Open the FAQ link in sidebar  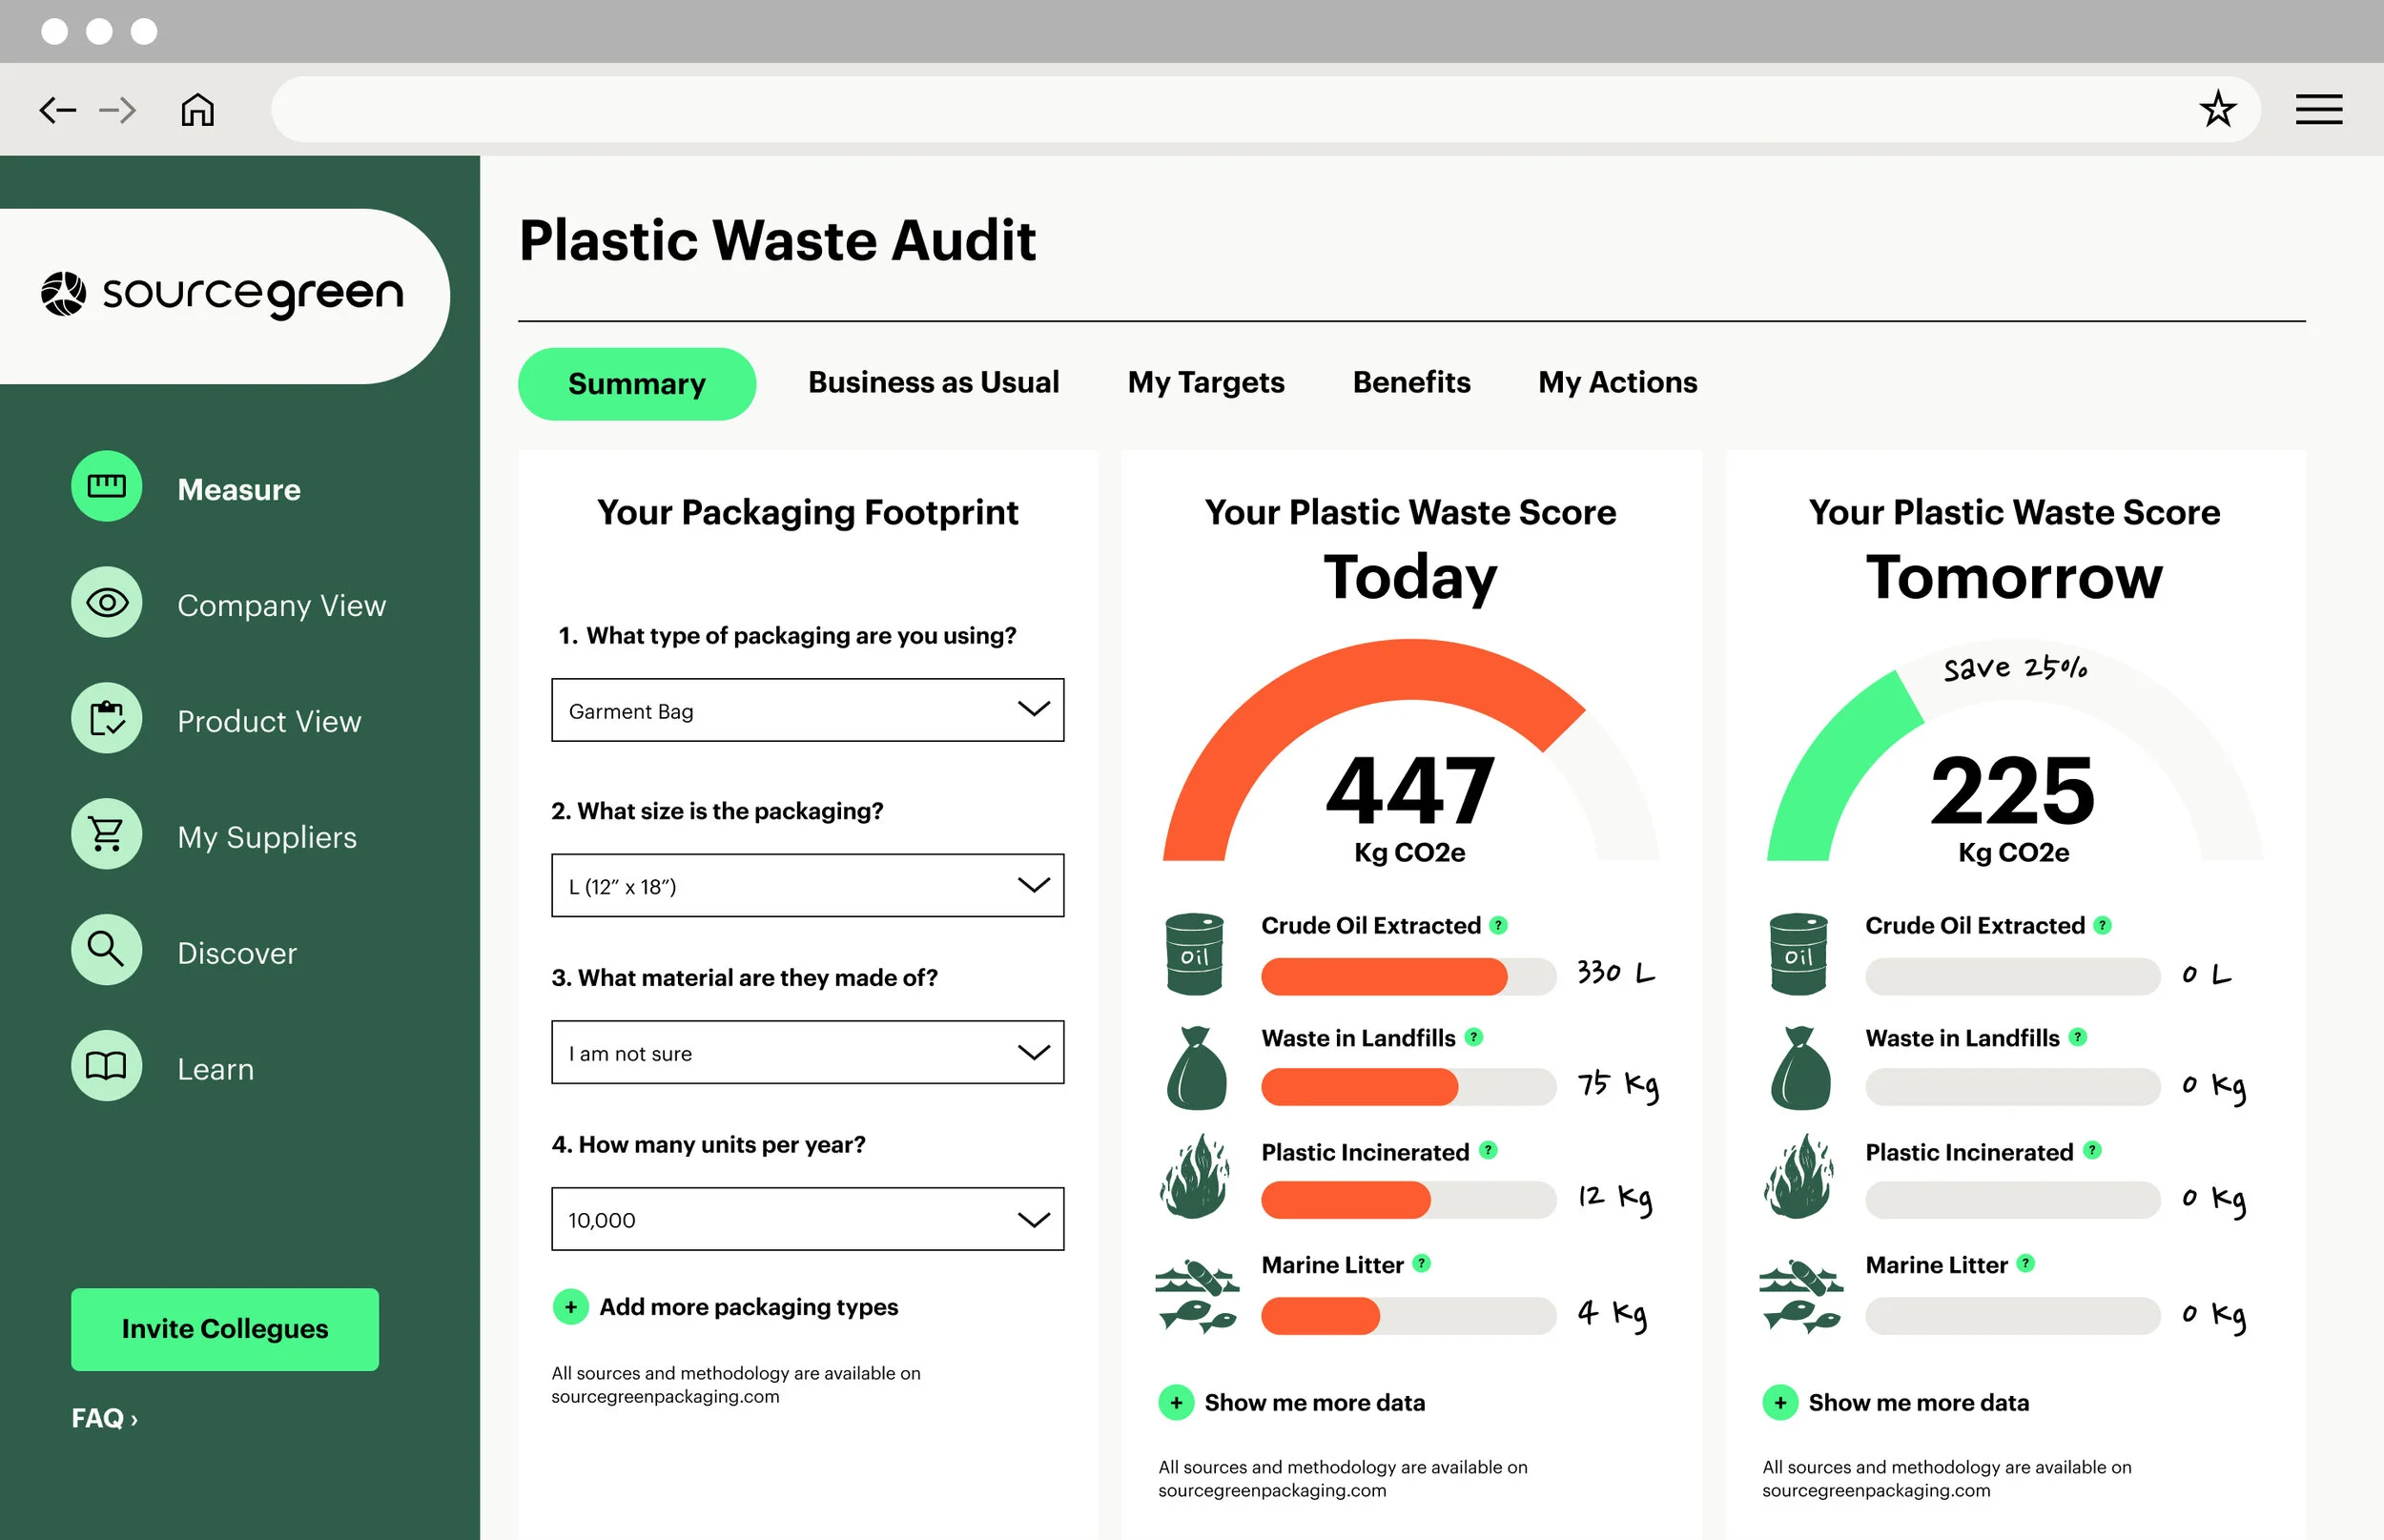coord(104,1418)
